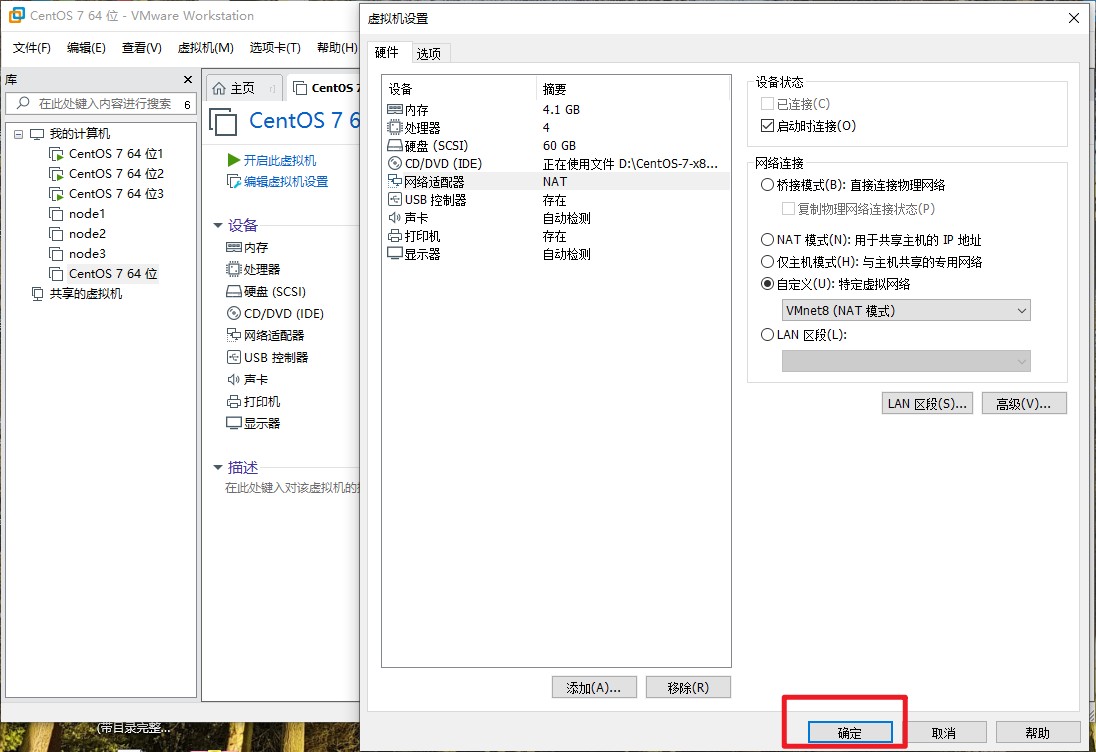Click the 开启此虚拟机 link
Screen dimensions: 1096x752
coord(280,160)
